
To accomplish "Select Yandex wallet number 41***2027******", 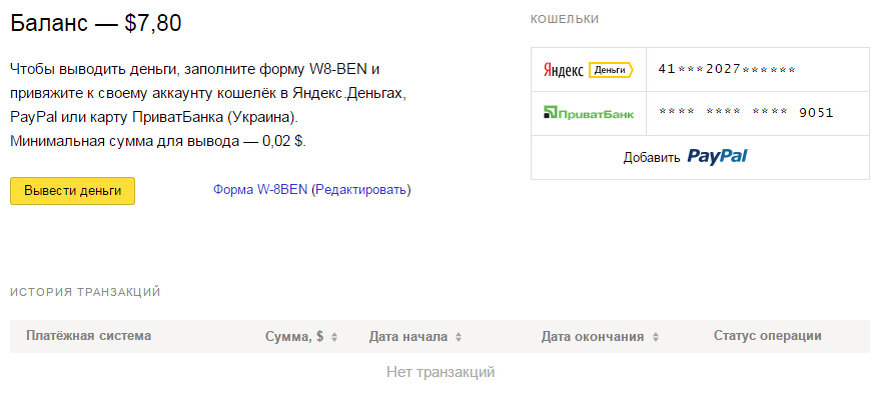I will 727,70.
